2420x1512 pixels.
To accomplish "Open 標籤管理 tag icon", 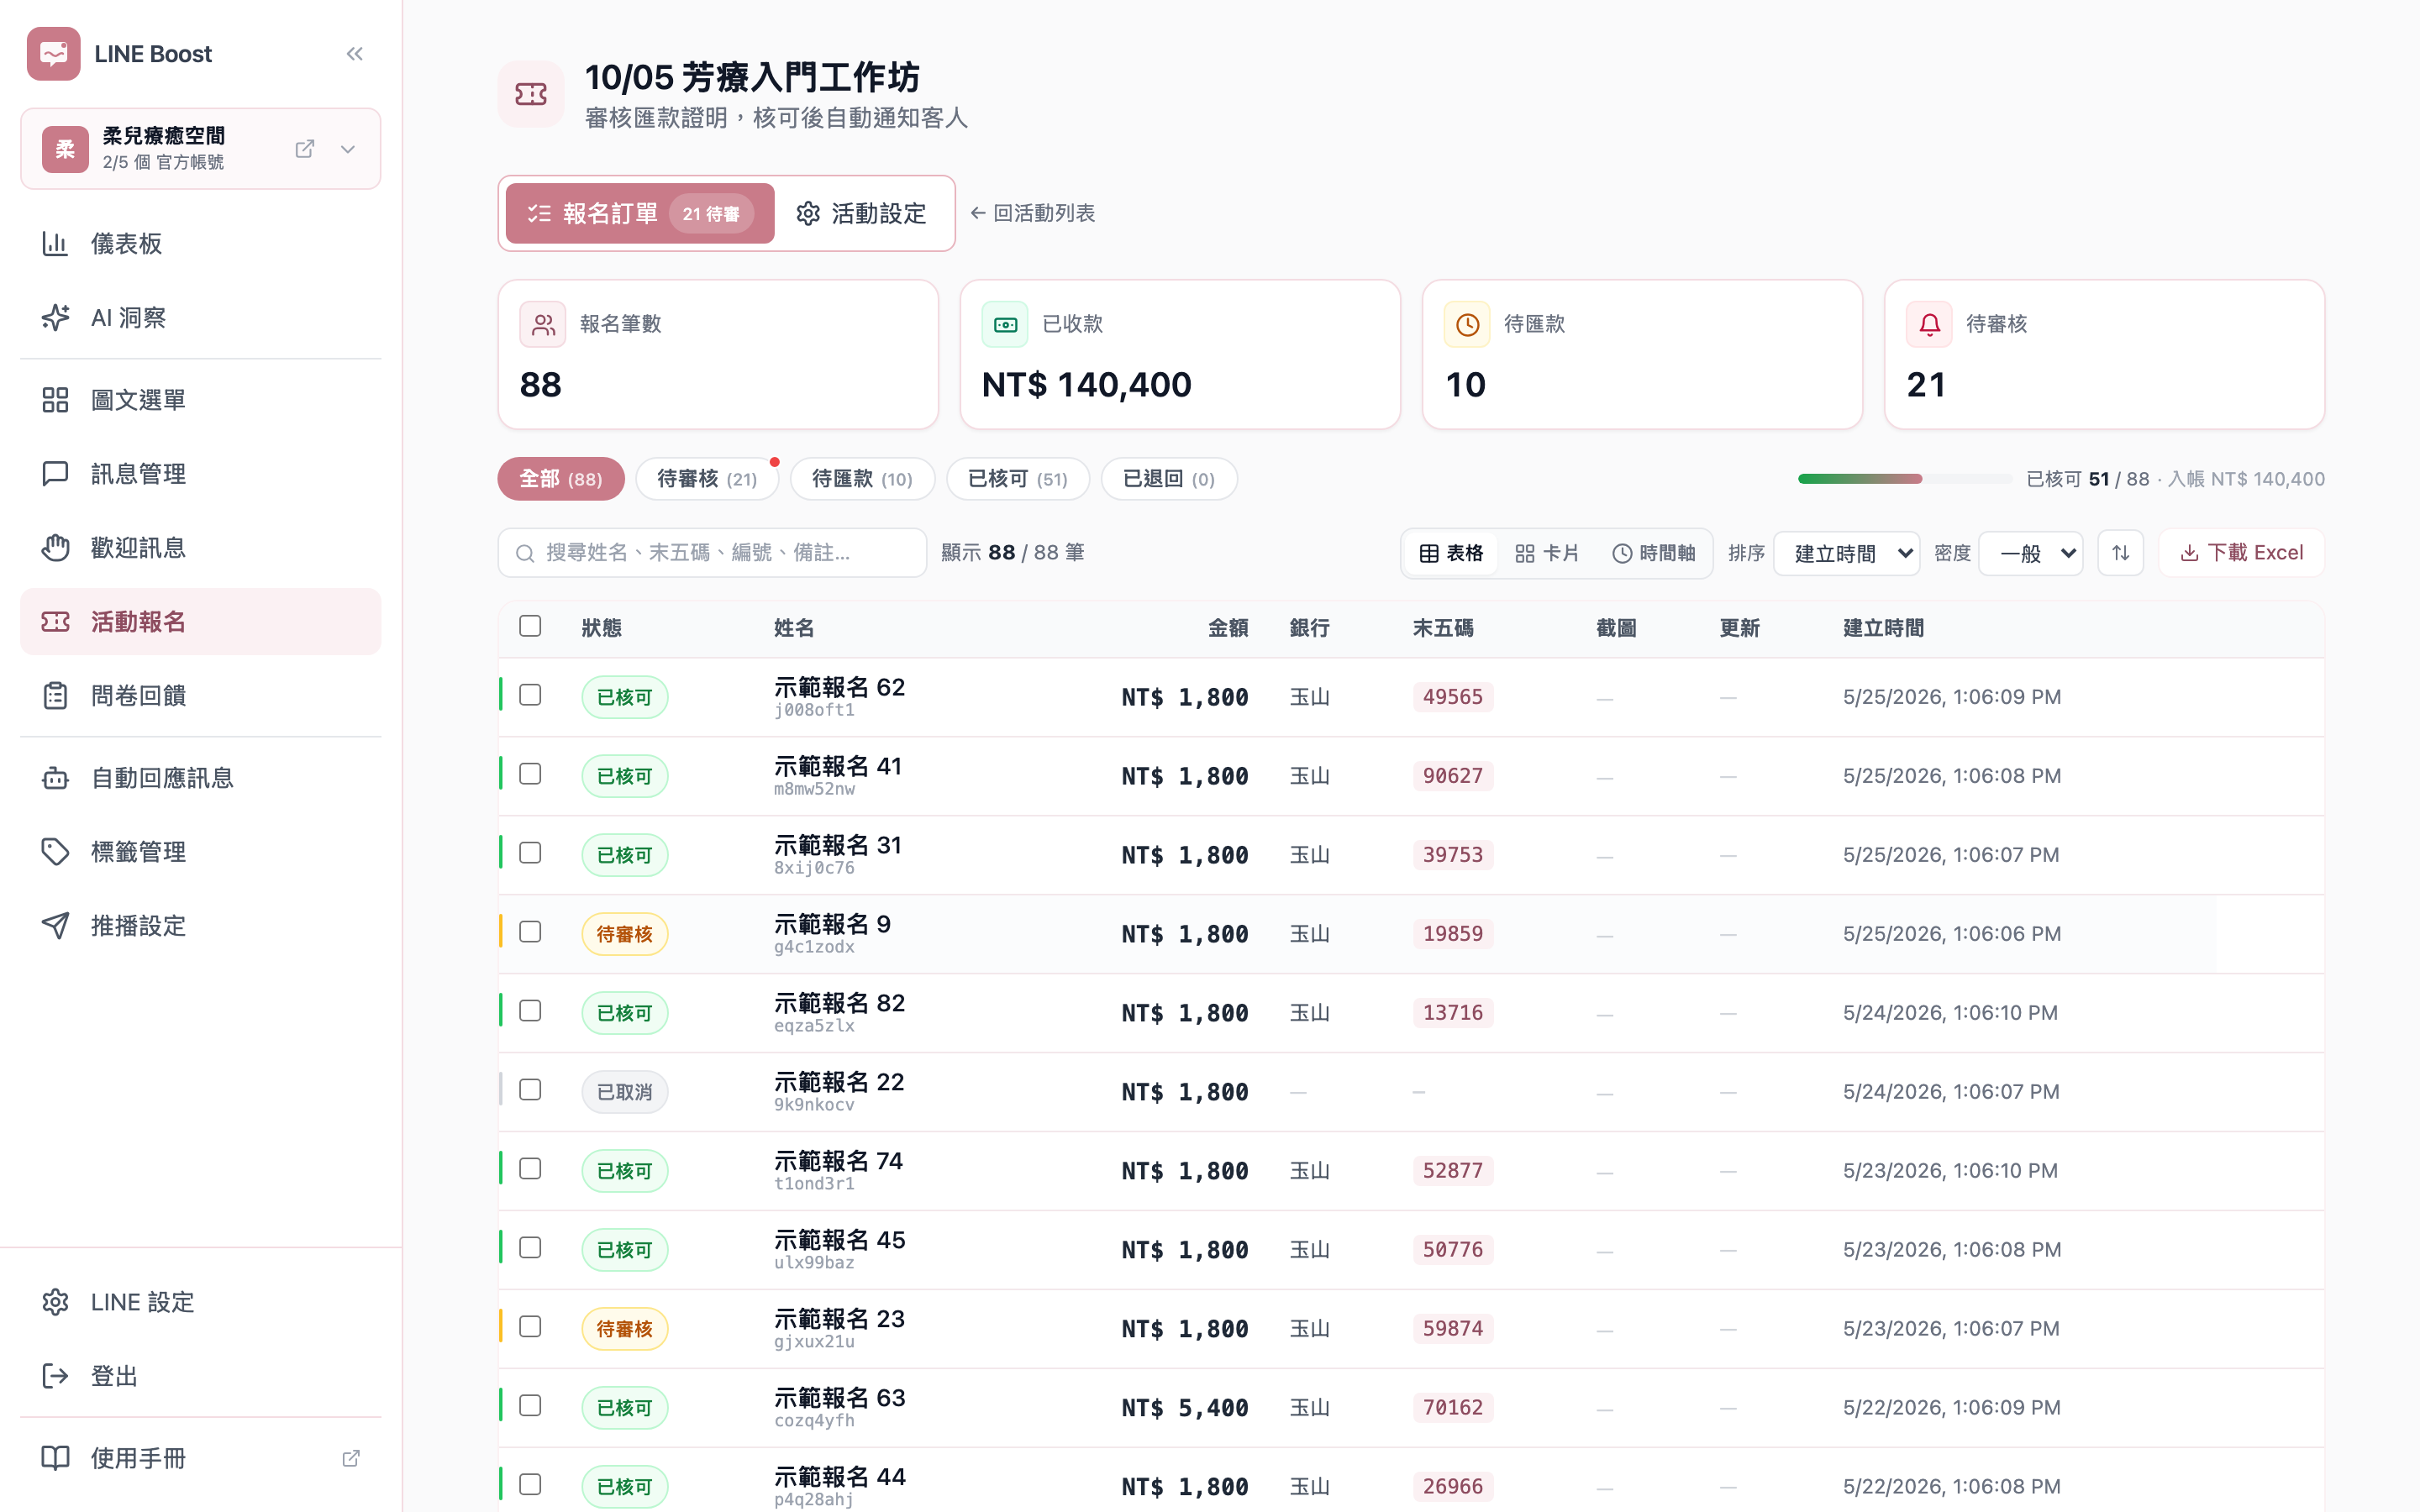I will click(55, 852).
